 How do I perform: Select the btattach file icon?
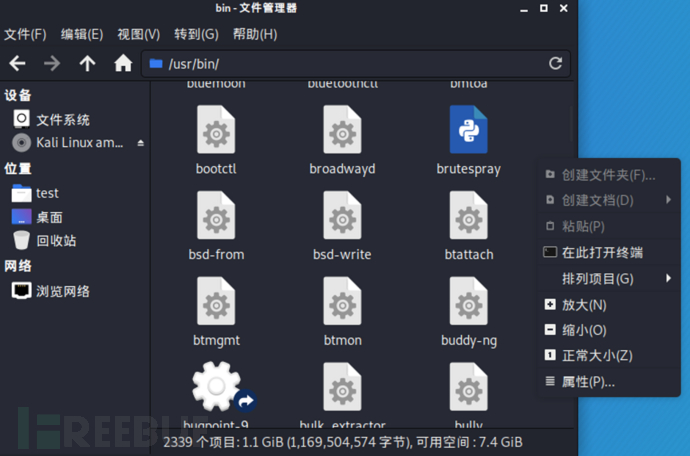(469, 215)
